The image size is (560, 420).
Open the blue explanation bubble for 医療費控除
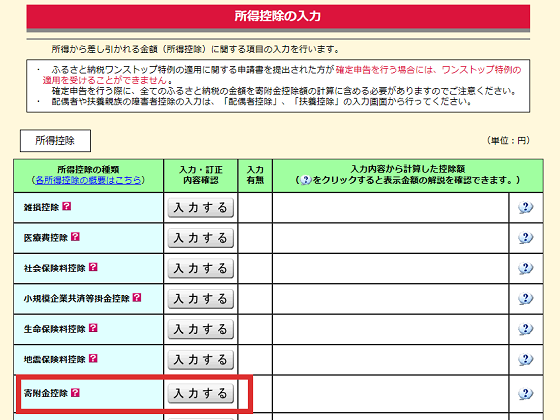525,238
